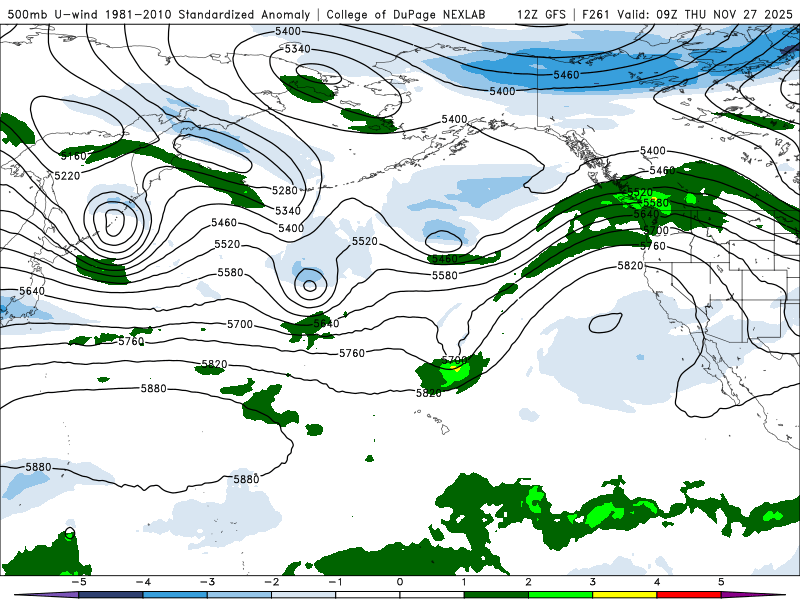Select the pale blue -2 to -1 color bar segment

[304, 595]
